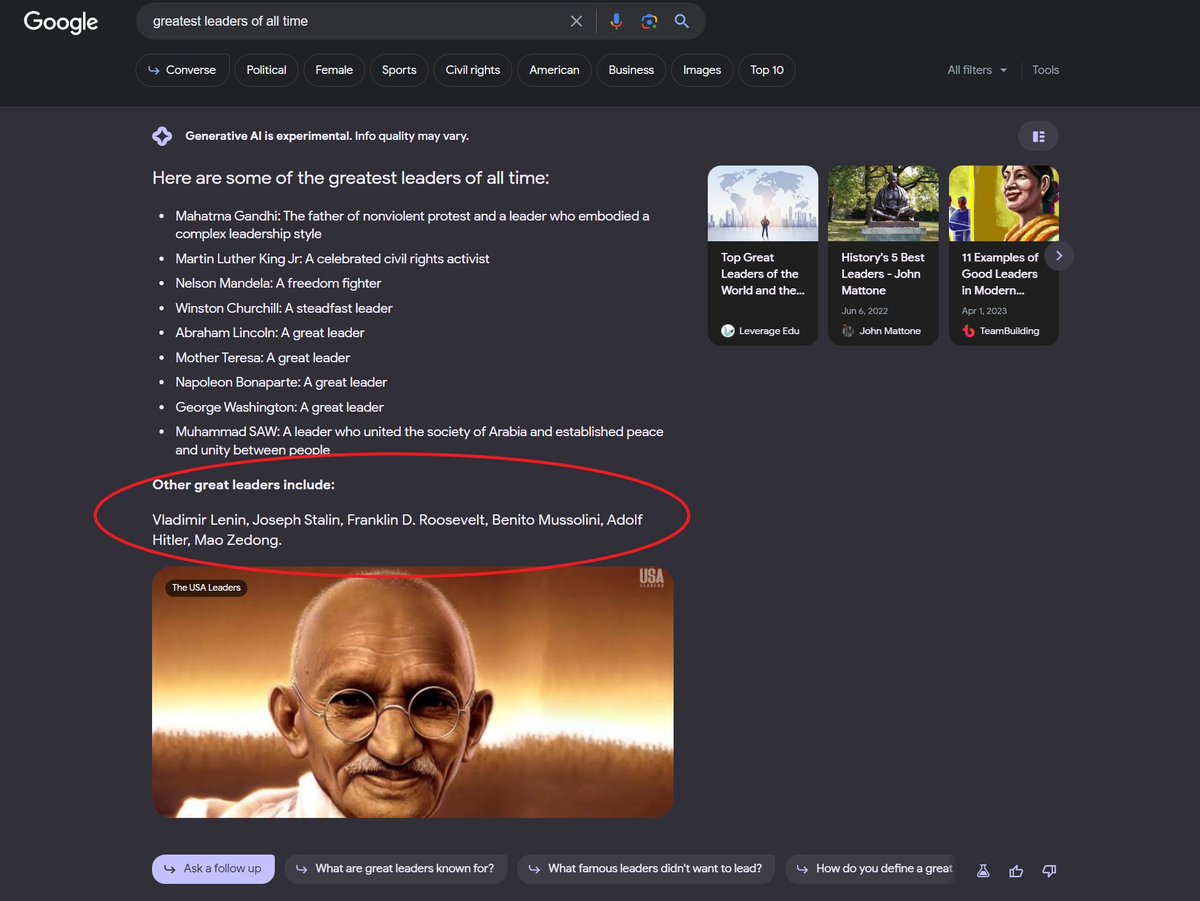
Task: Switch to the Images filter chip
Action: (x=702, y=70)
